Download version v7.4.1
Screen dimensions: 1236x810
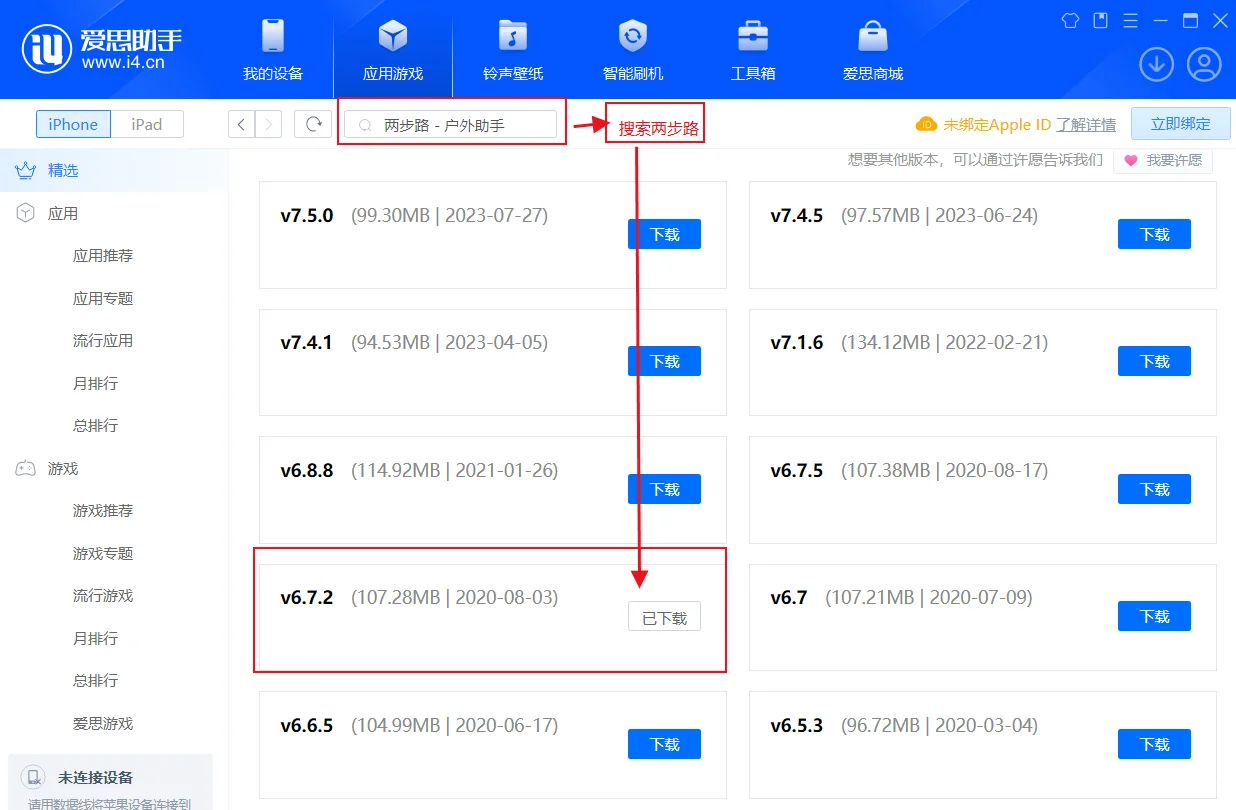664,361
